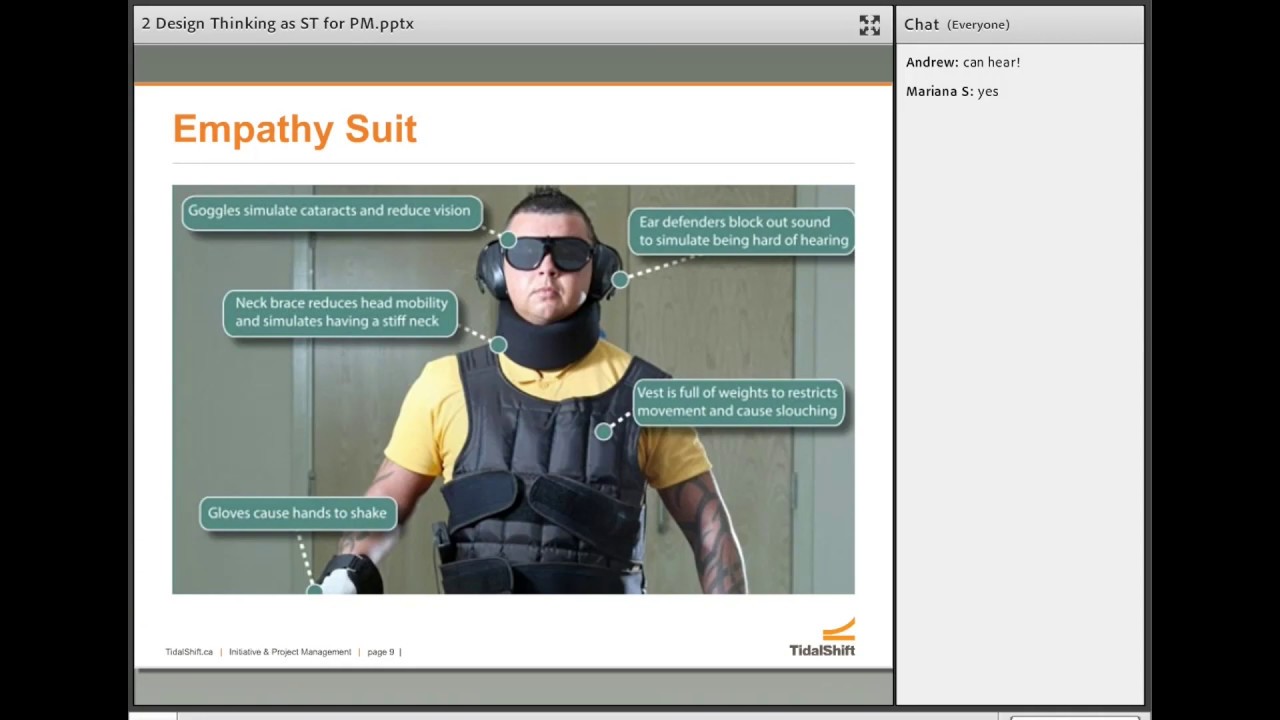This screenshot has height=720, width=1280.
Task: Click the goggles callout marker dot
Action: coord(508,240)
